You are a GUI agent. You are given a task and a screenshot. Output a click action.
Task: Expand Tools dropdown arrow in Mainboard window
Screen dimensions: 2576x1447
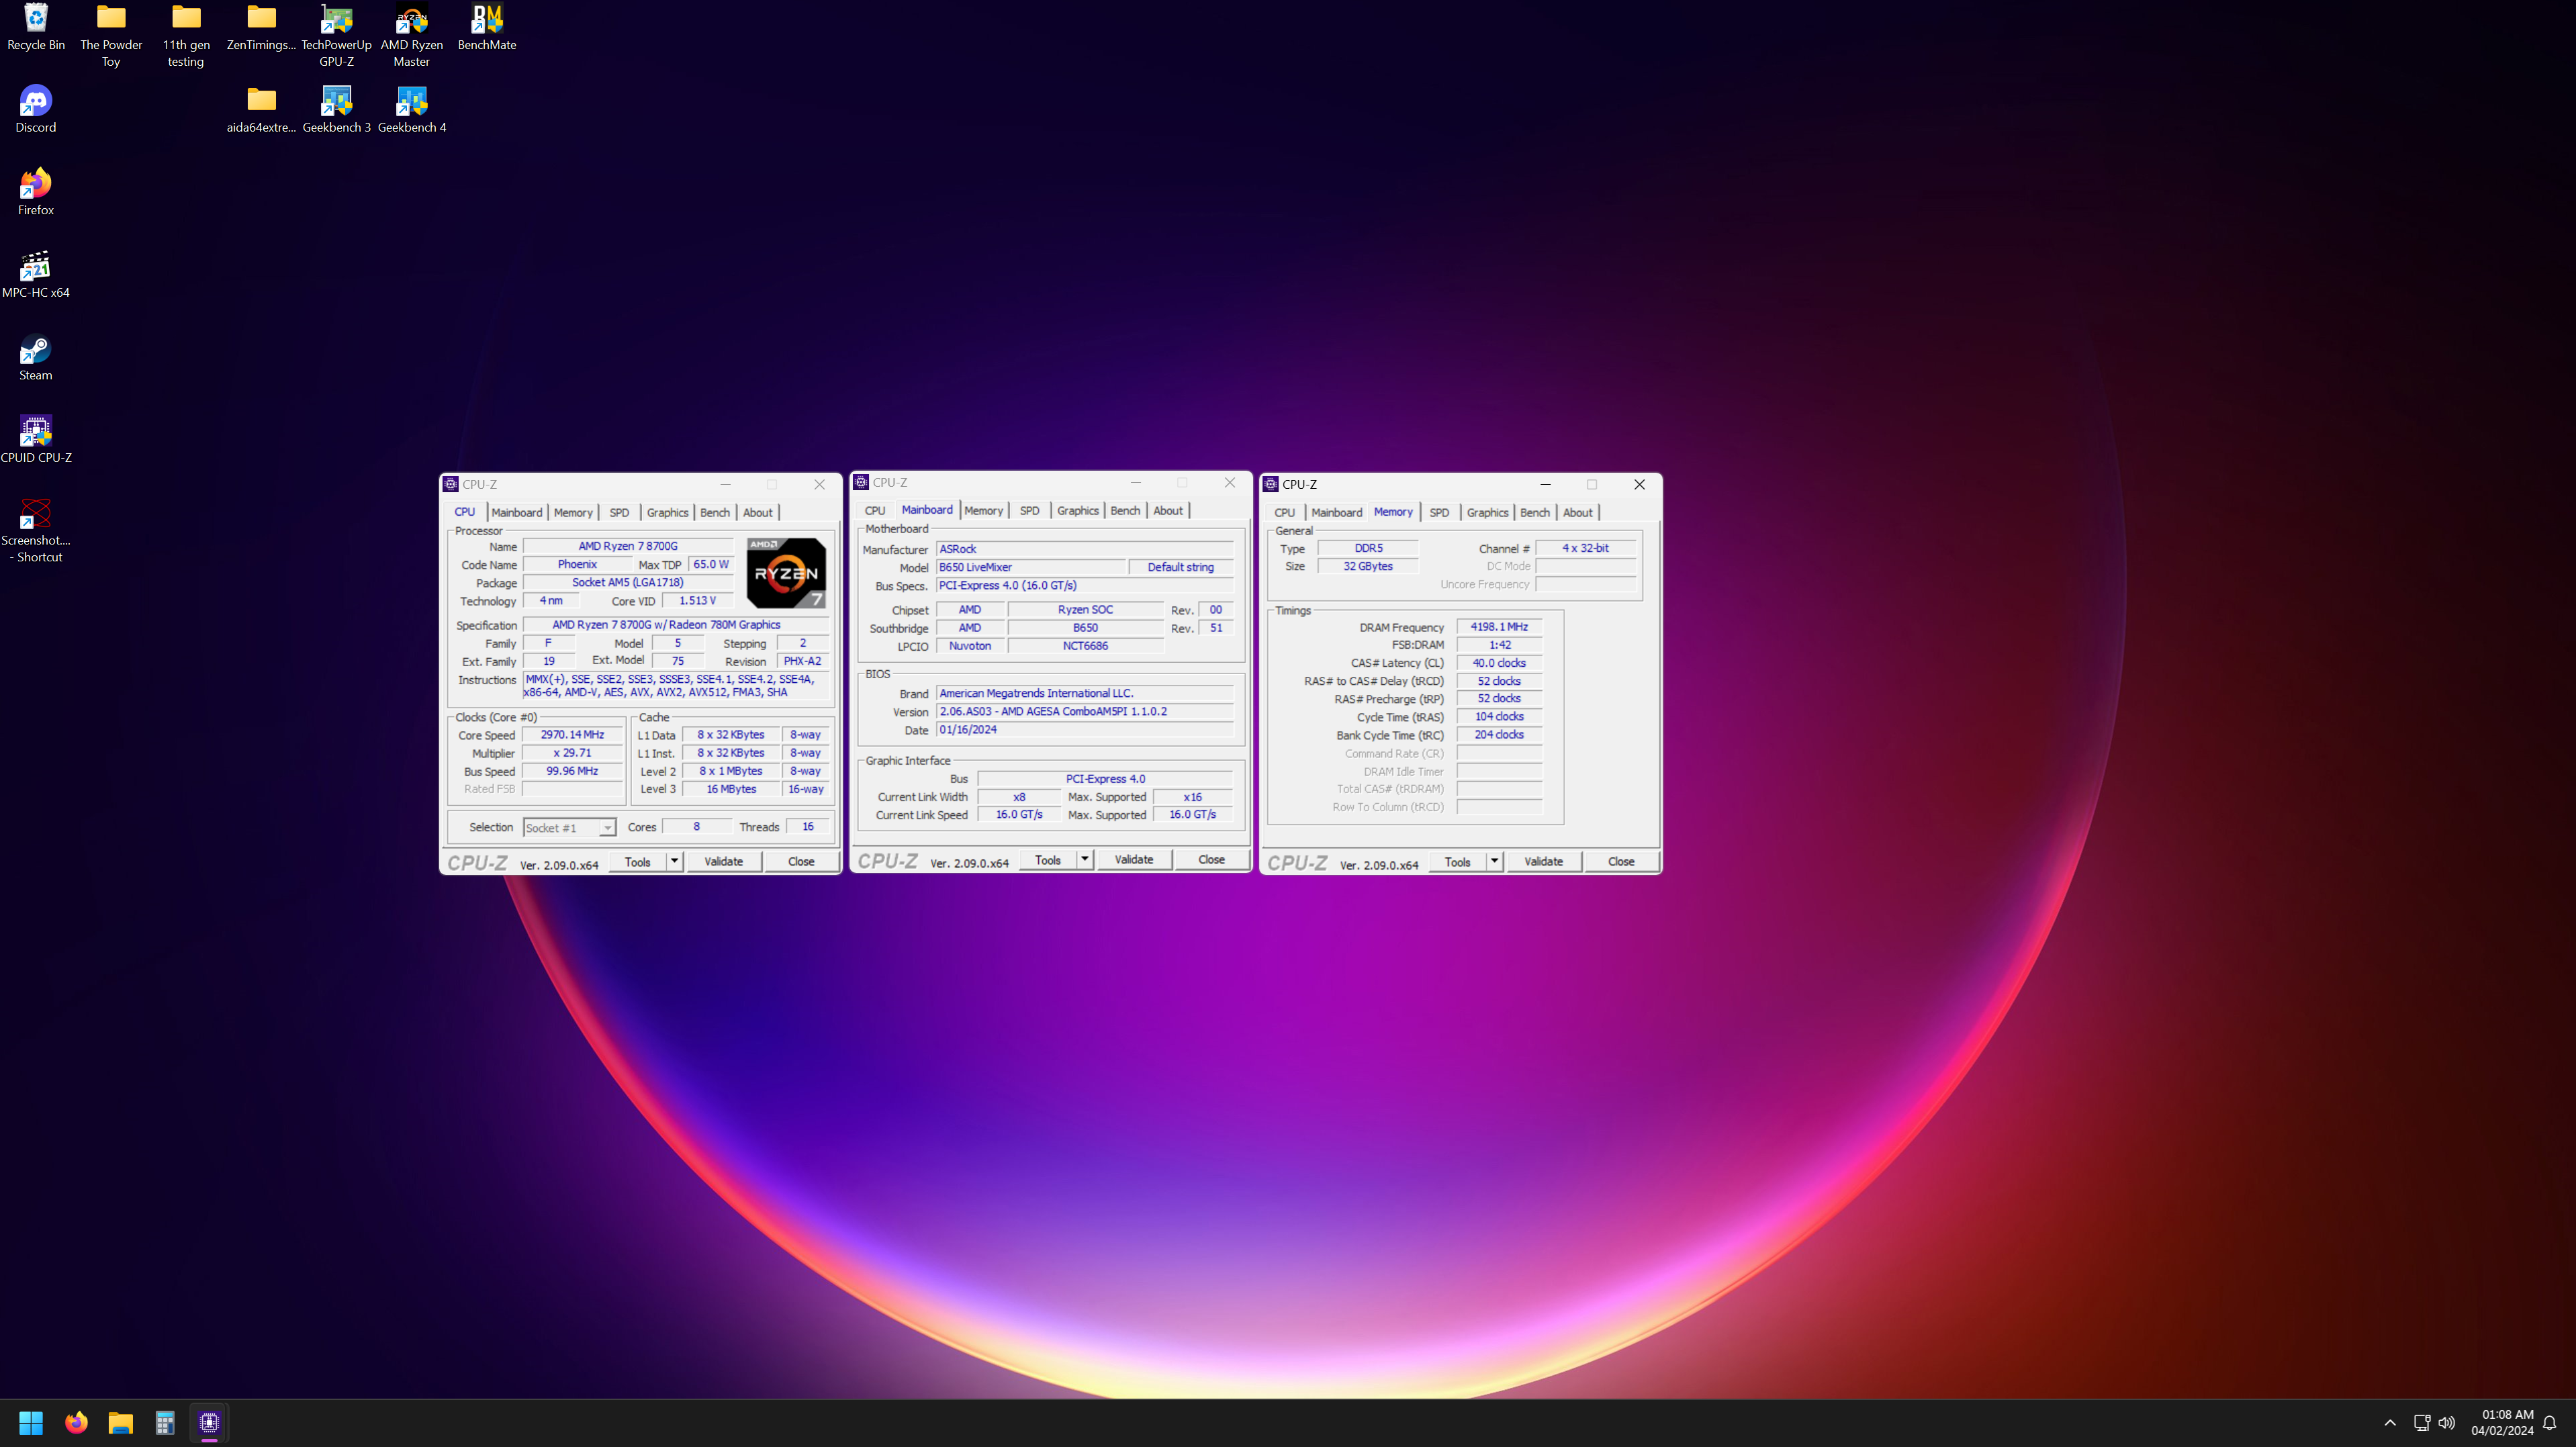[1084, 859]
